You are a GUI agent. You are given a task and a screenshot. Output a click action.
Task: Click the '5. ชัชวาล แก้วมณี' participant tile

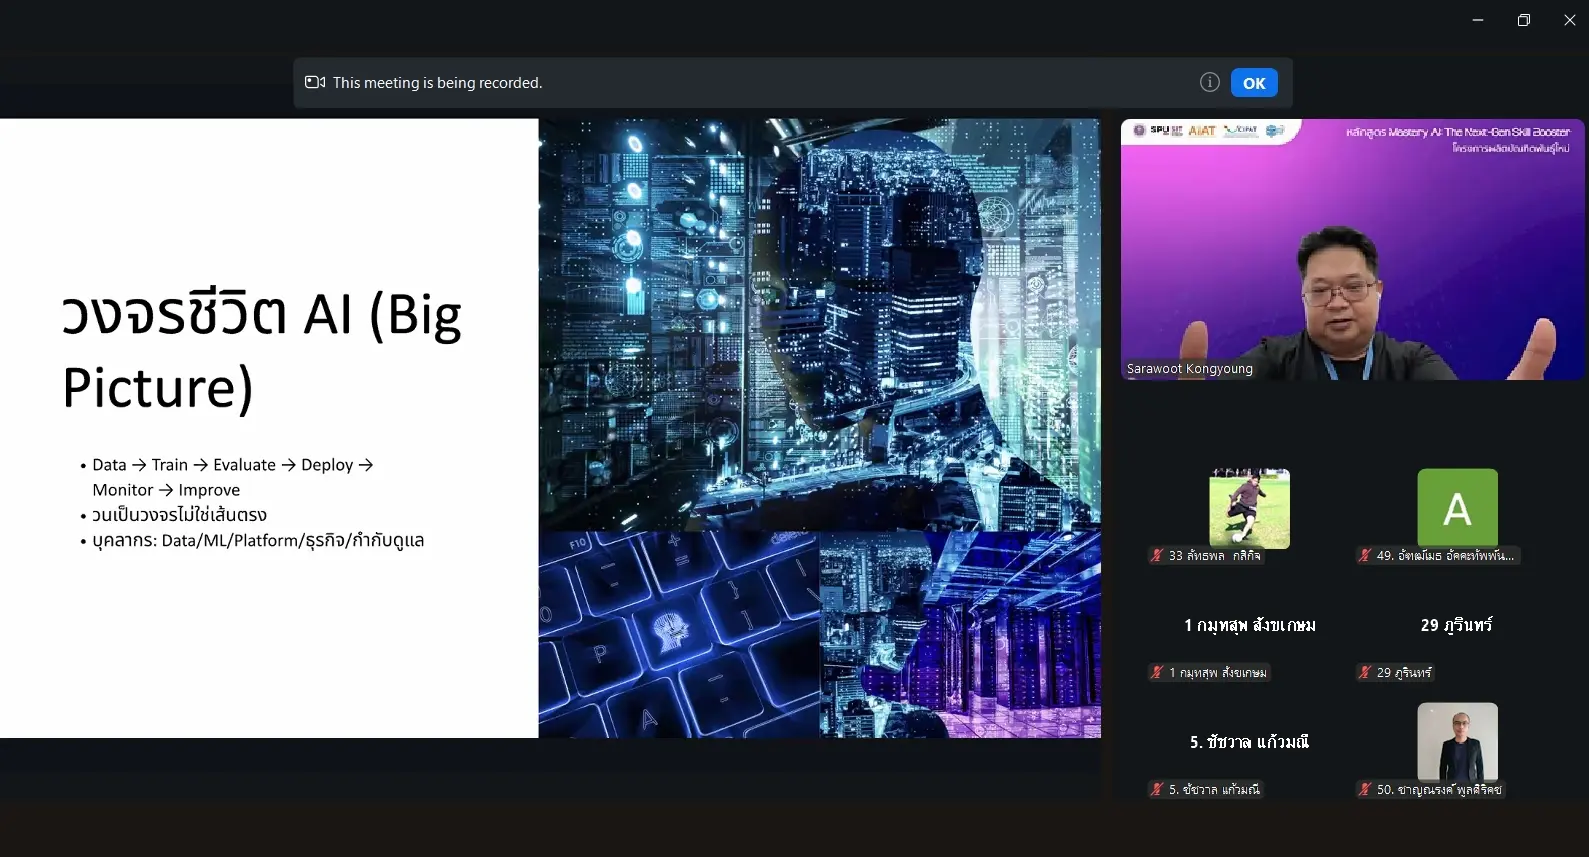(x=1249, y=742)
